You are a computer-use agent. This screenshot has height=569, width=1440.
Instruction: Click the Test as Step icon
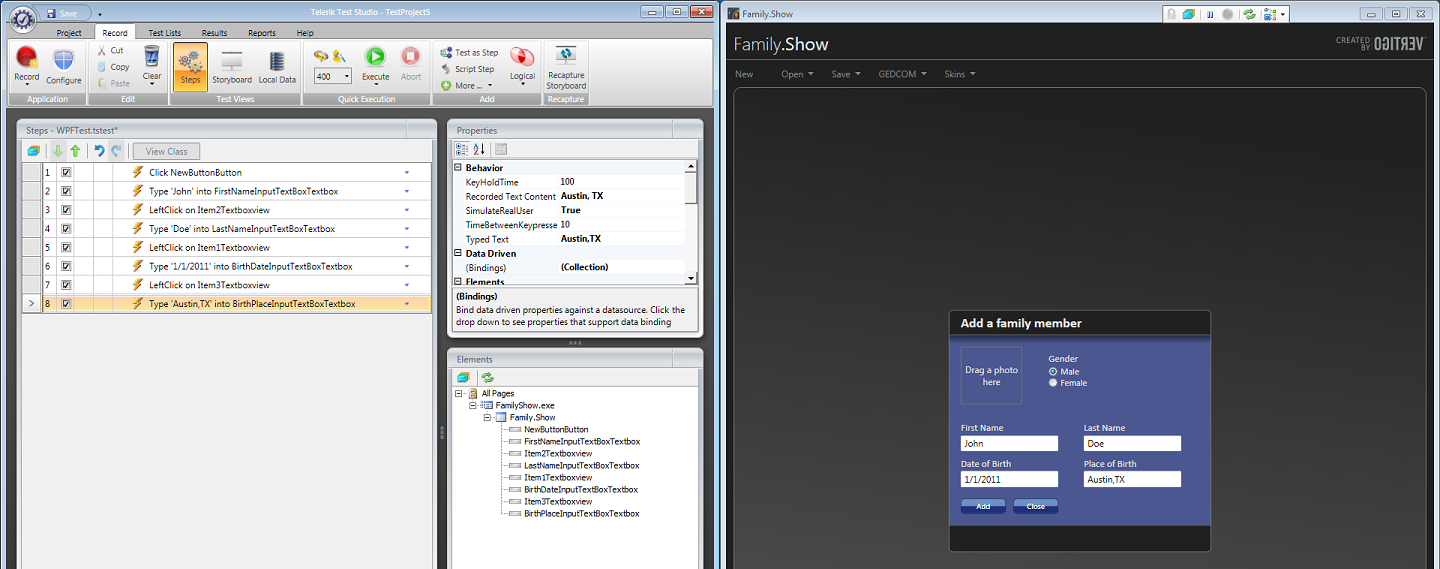[x=445, y=53]
